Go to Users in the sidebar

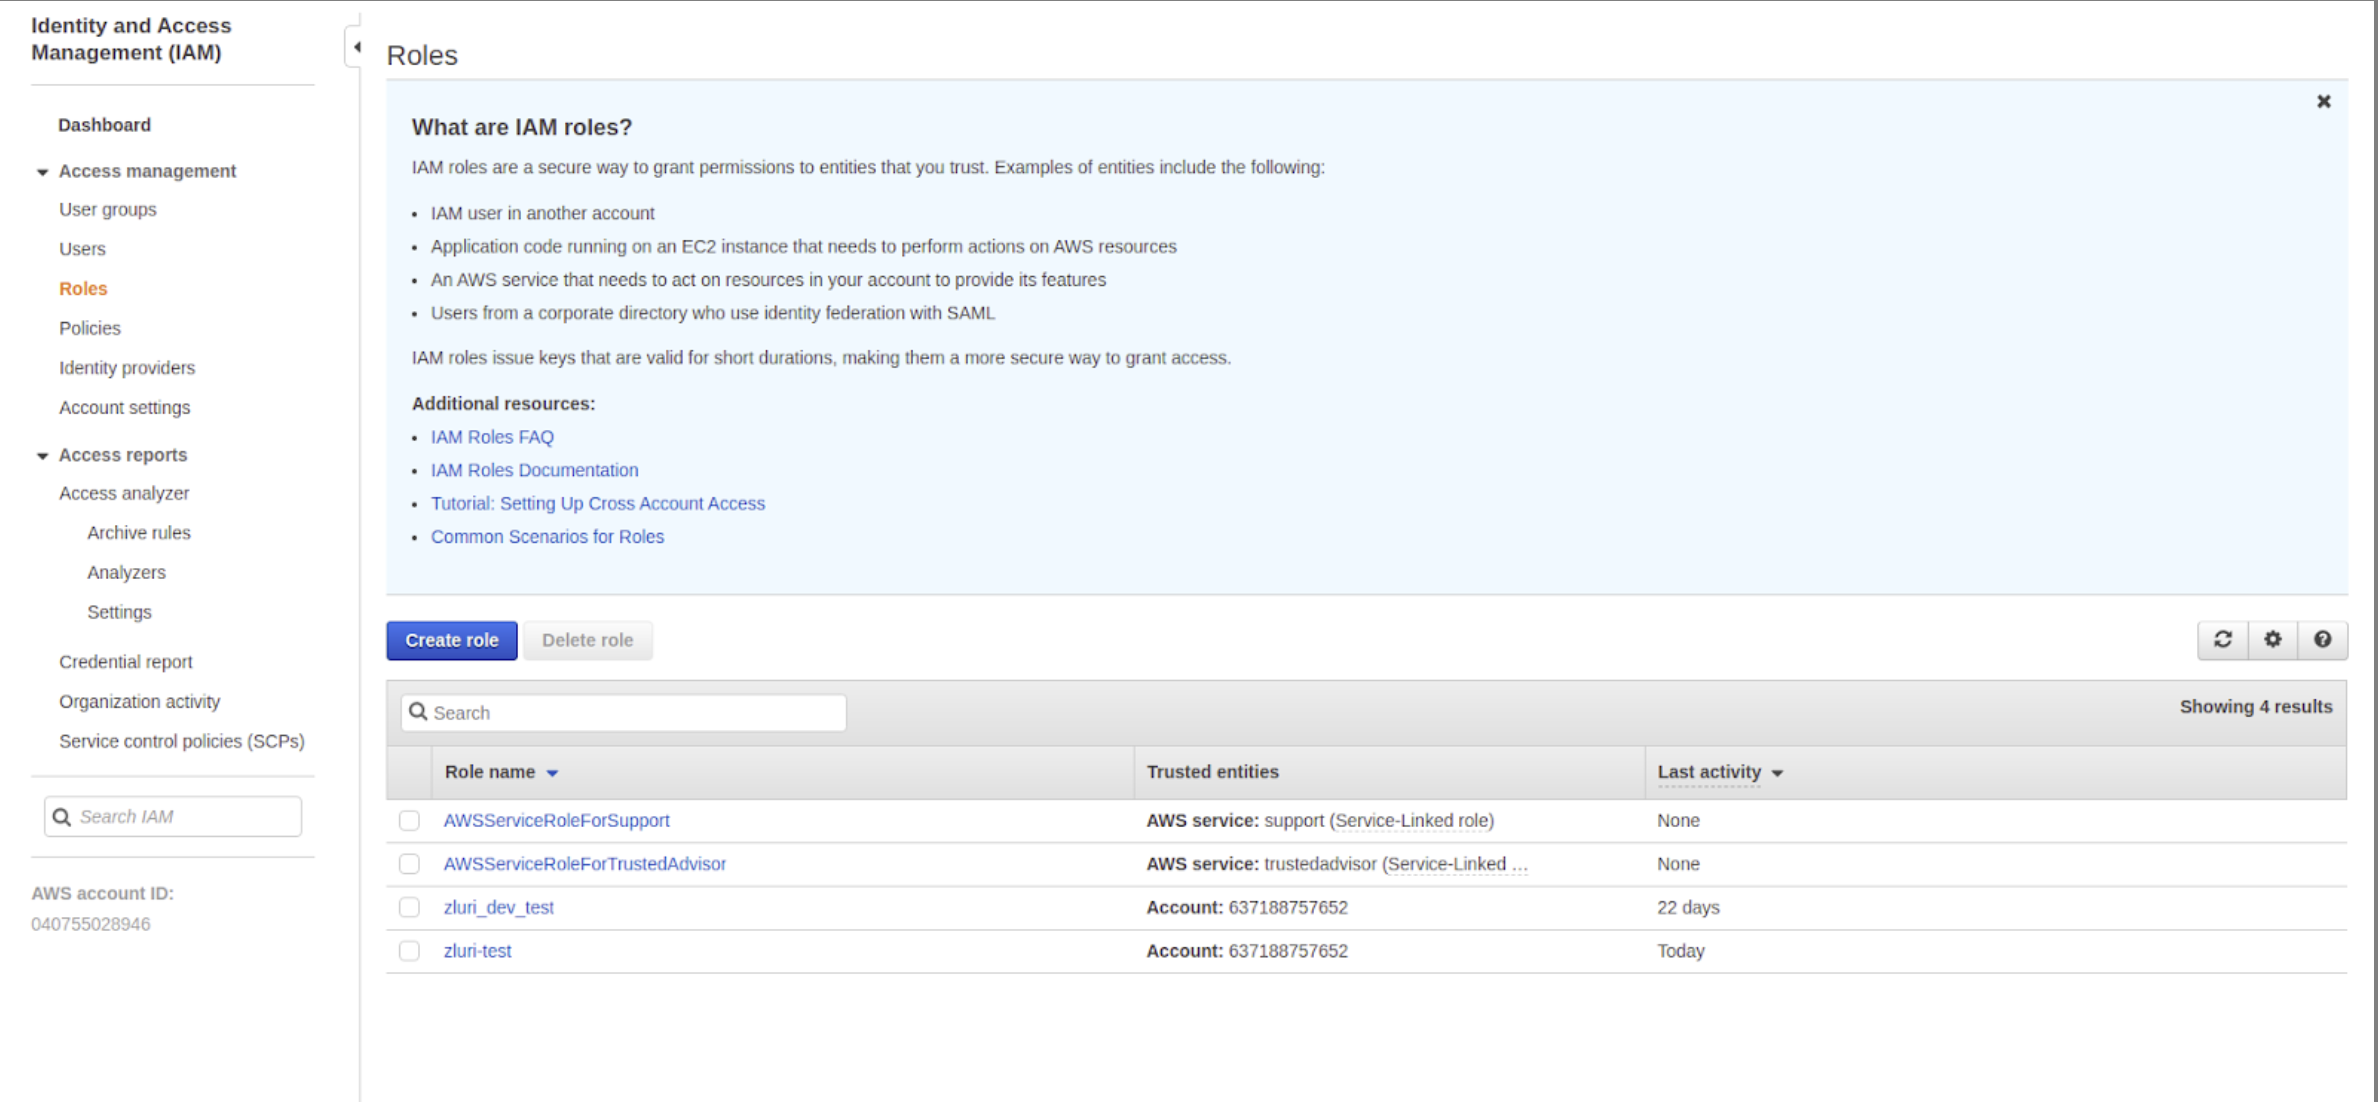pos(82,249)
